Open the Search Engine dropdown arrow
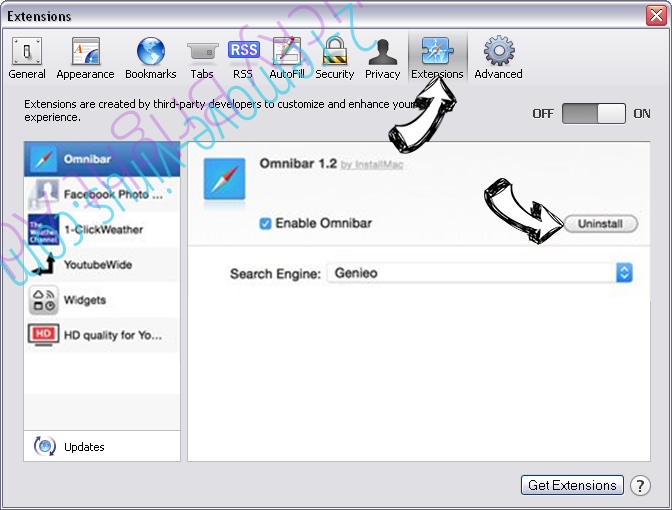This screenshot has height=510, width=672. (624, 273)
